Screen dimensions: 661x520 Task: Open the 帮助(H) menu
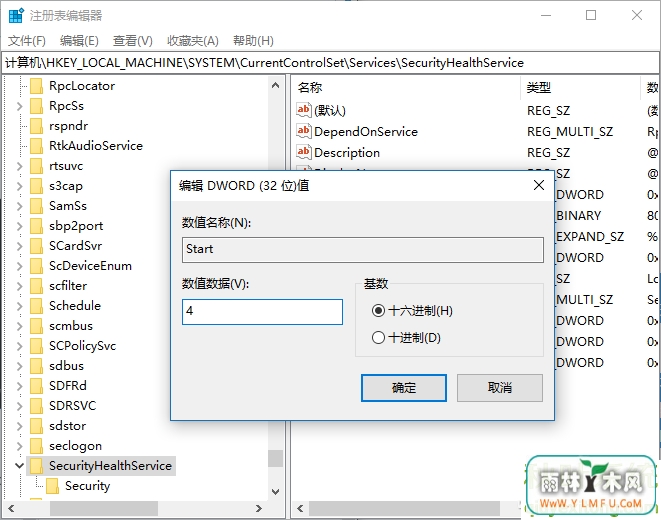coord(253,41)
